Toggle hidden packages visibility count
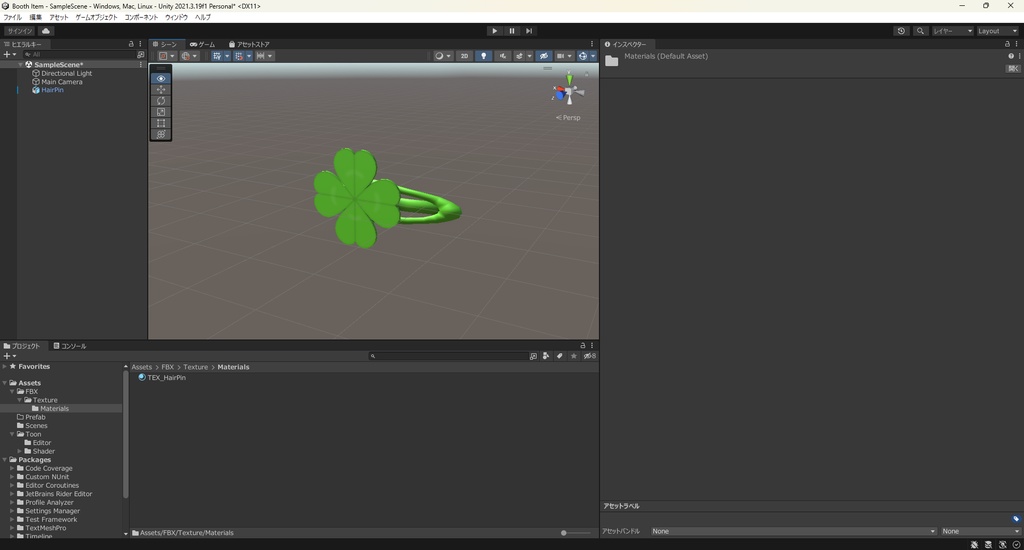This screenshot has width=1024, height=550. (590, 356)
